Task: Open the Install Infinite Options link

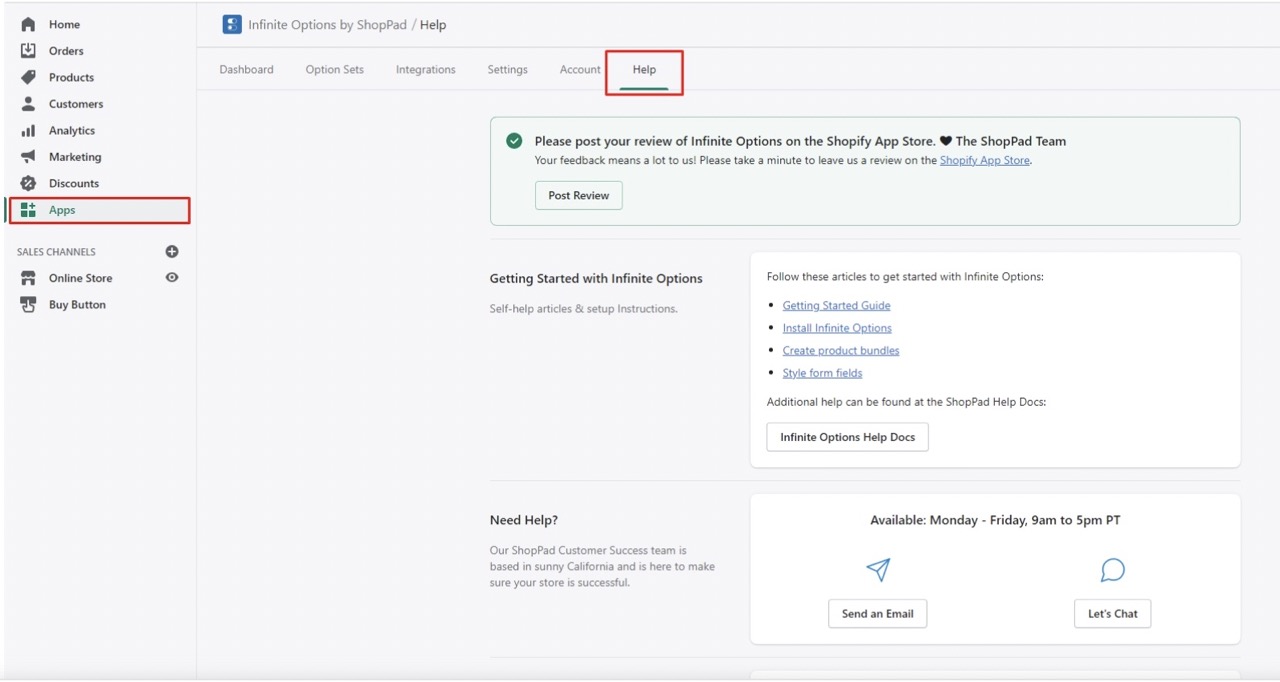Action: pyautogui.click(x=837, y=328)
